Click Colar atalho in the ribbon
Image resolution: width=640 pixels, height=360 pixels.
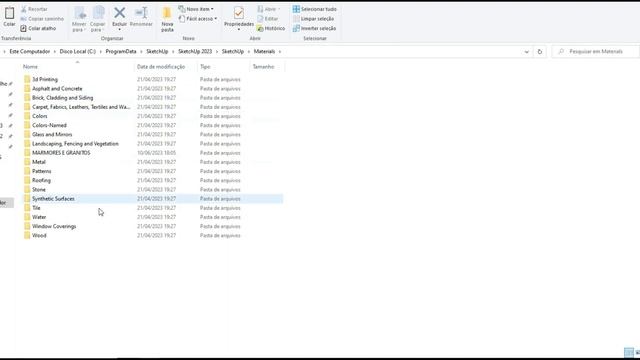point(38,28)
